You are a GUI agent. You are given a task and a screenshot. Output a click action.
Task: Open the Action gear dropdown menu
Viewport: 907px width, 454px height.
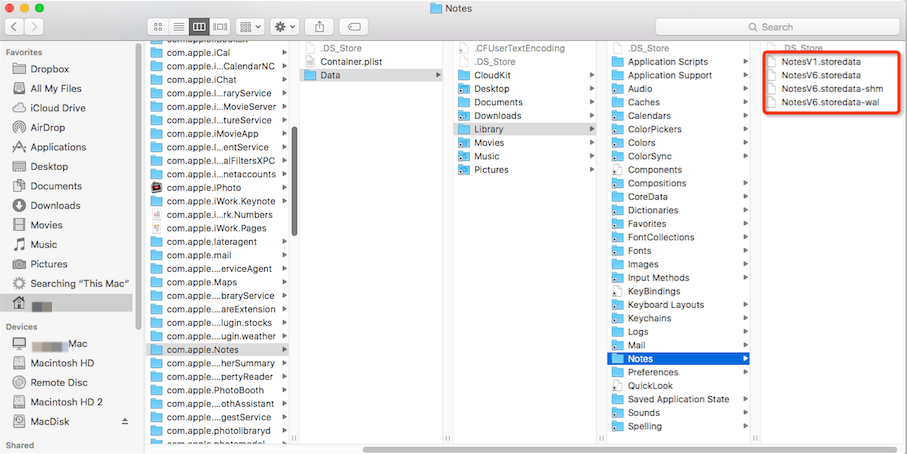pyautogui.click(x=285, y=27)
